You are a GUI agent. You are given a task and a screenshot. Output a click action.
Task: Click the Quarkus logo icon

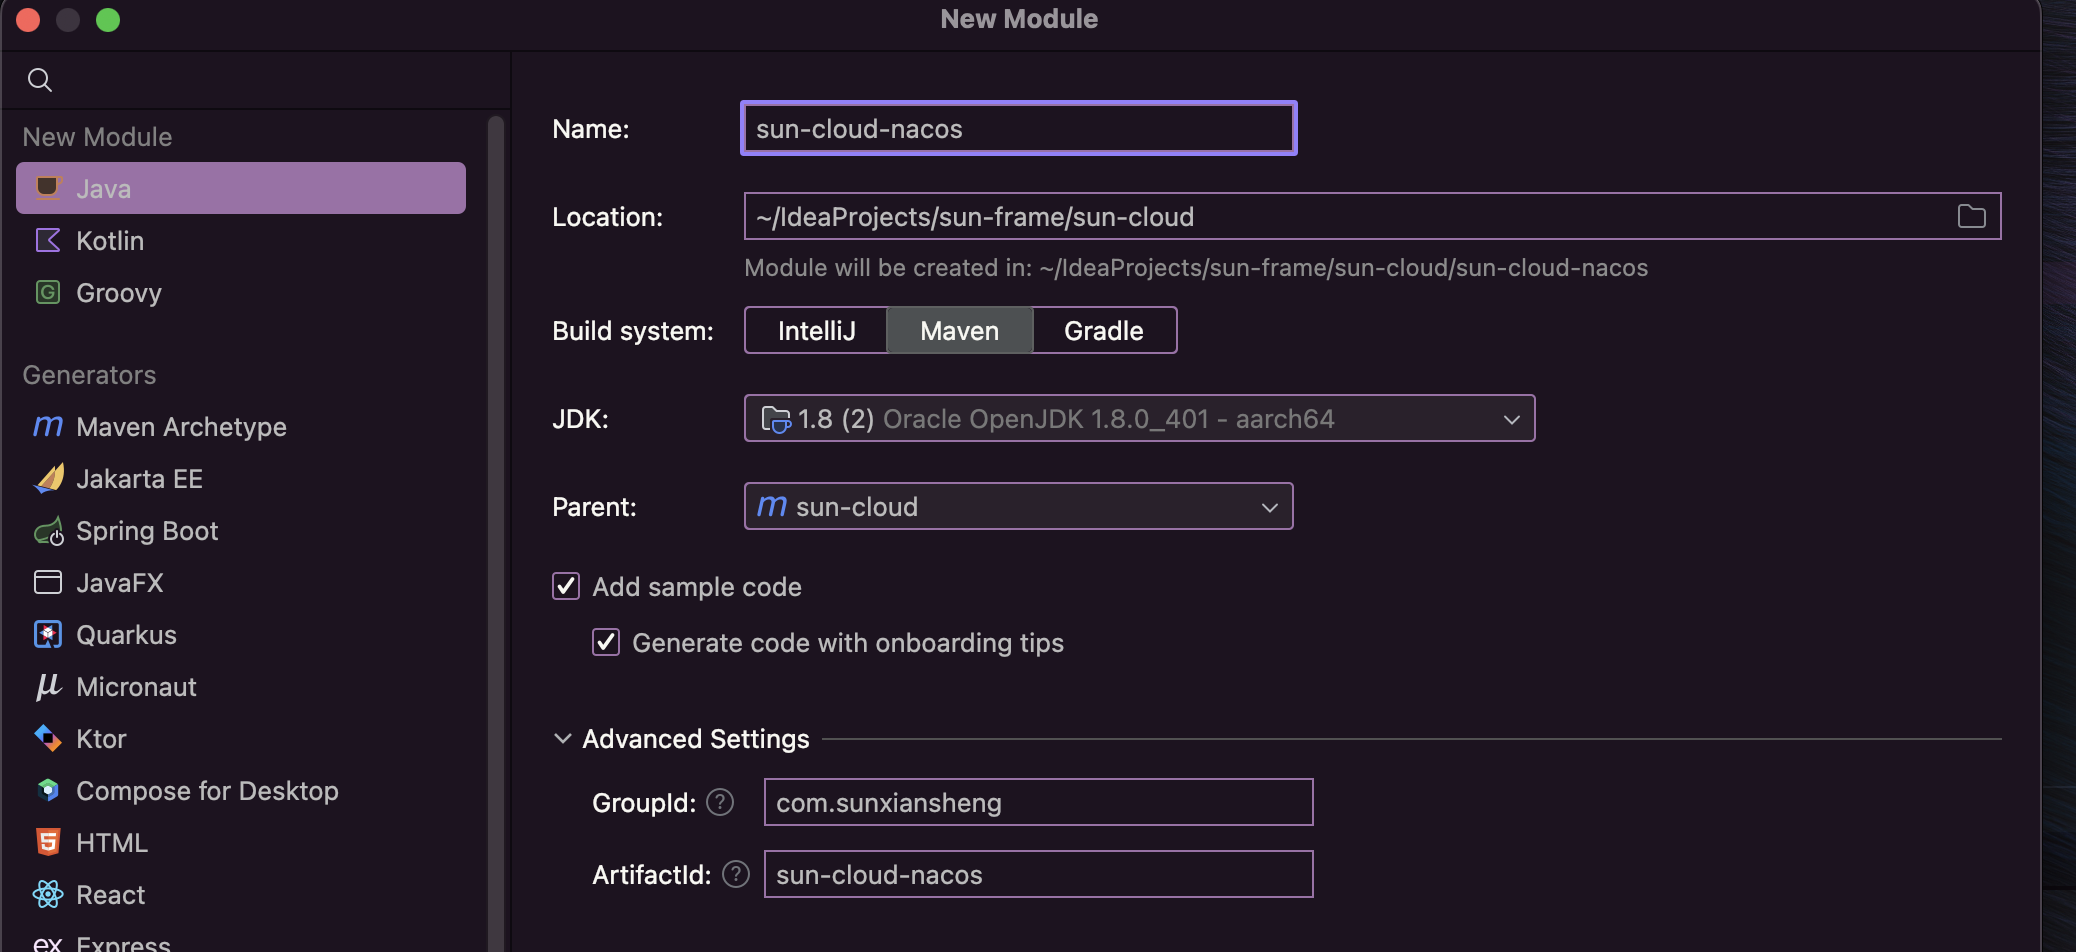tap(47, 634)
